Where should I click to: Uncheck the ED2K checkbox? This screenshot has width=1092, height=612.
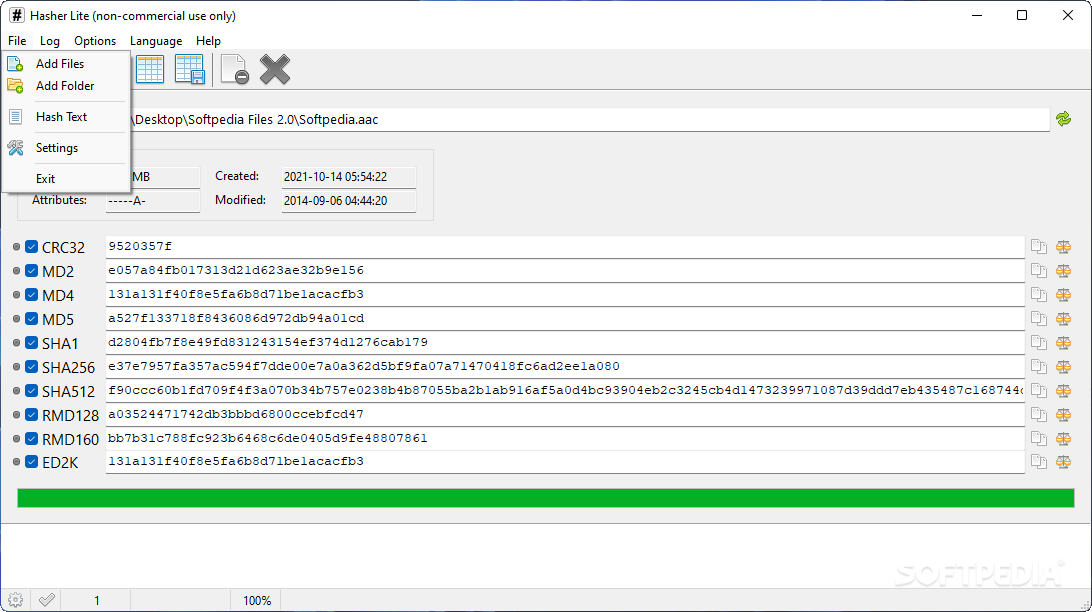click(x=31, y=462)
